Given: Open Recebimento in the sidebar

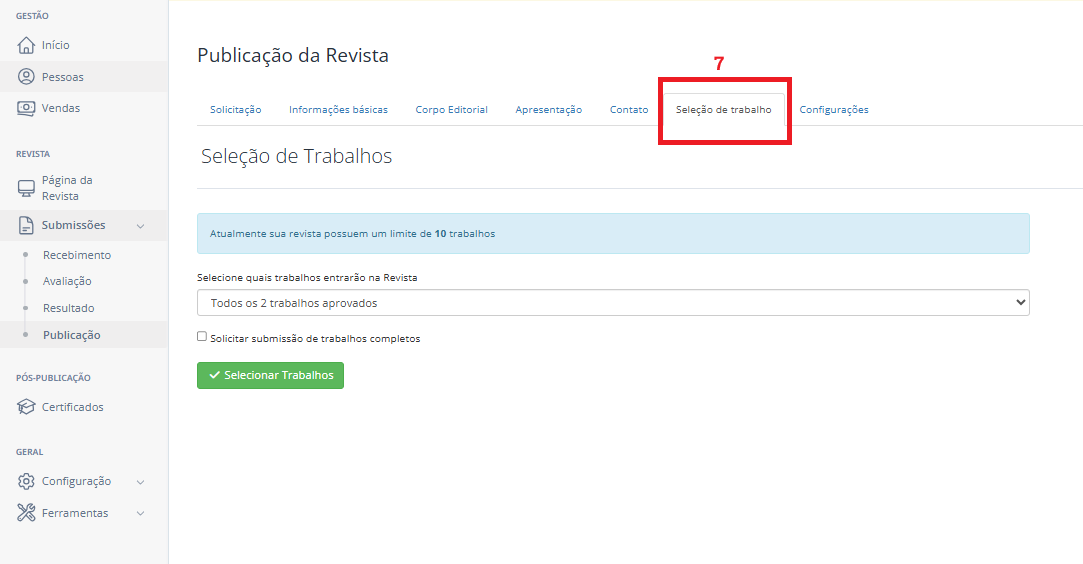Looking at the screenshot, I should 77,255.
